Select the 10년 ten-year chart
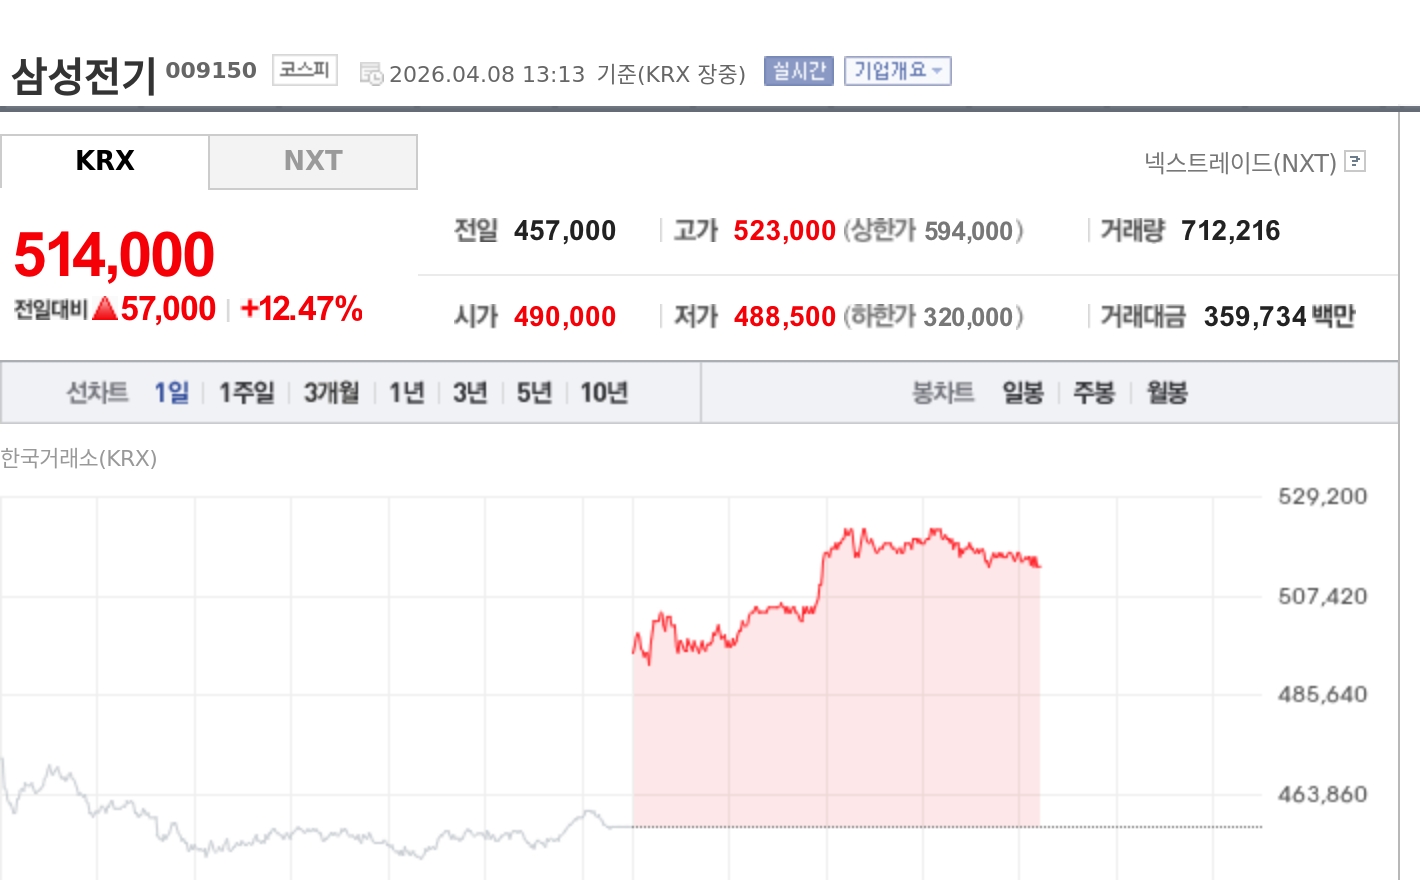 604,392
